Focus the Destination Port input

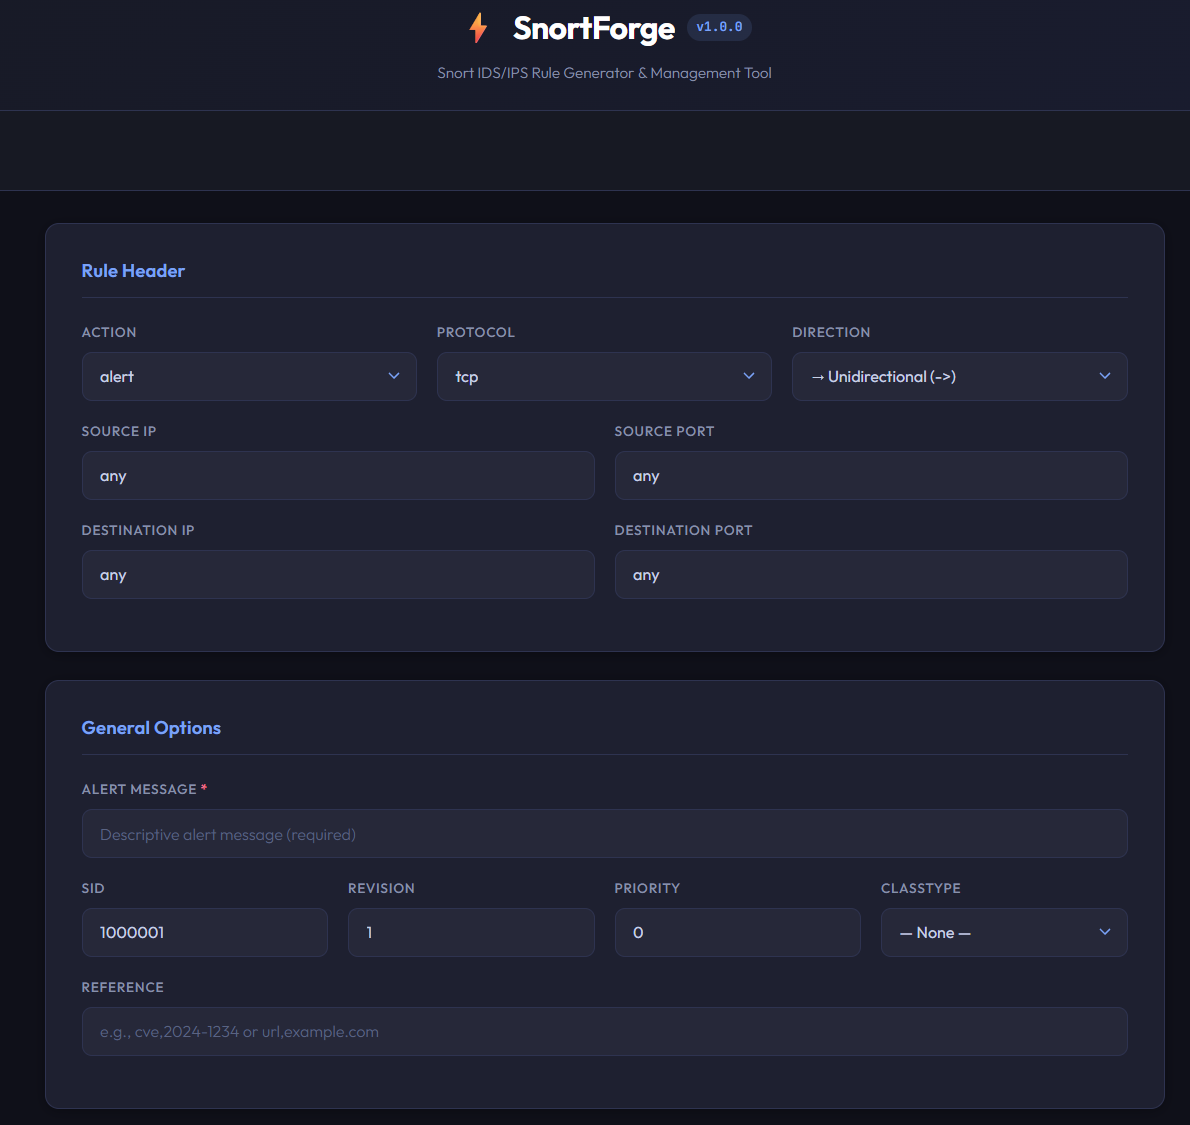click(871, 575)
